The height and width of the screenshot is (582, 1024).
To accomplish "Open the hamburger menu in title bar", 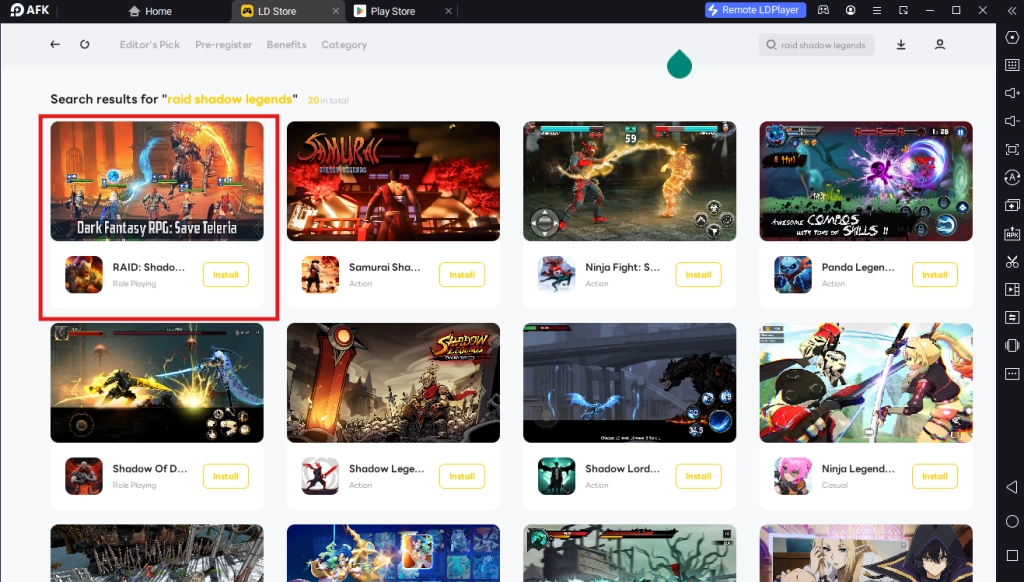I will click(877, 10).
